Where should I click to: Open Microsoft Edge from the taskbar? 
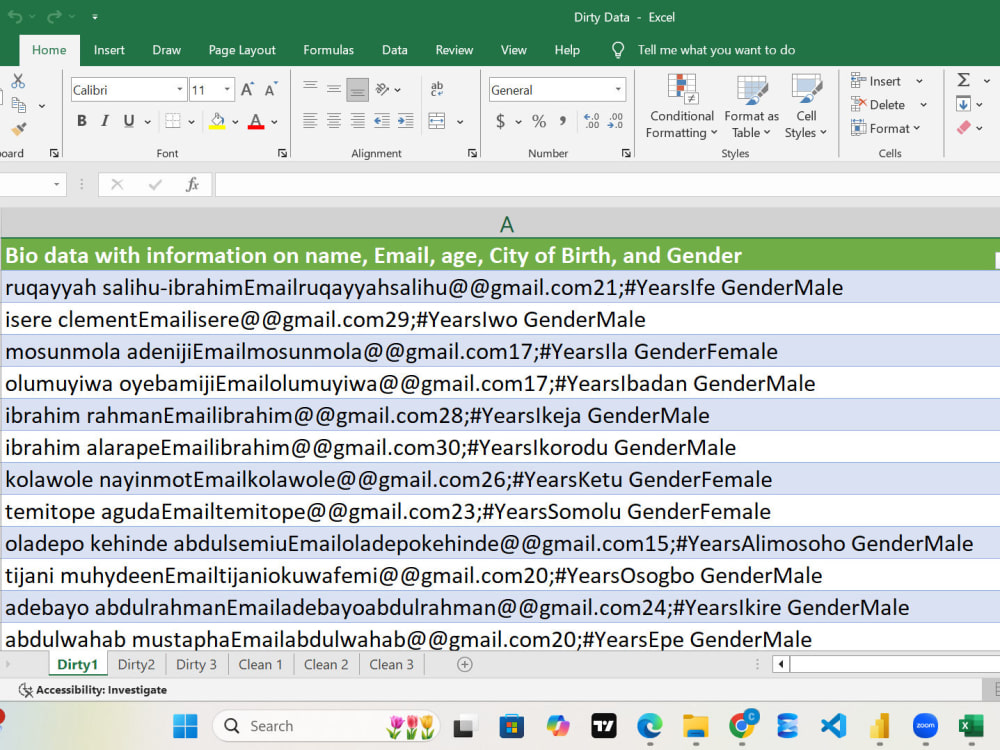tap(649, 726)
